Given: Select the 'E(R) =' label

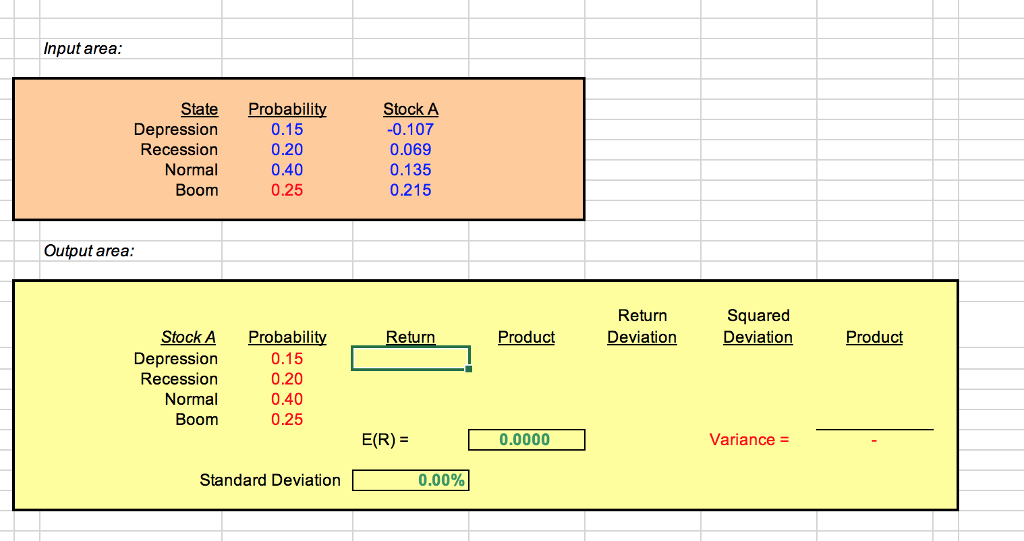Looking at the screenshot, I should (385, 440).
